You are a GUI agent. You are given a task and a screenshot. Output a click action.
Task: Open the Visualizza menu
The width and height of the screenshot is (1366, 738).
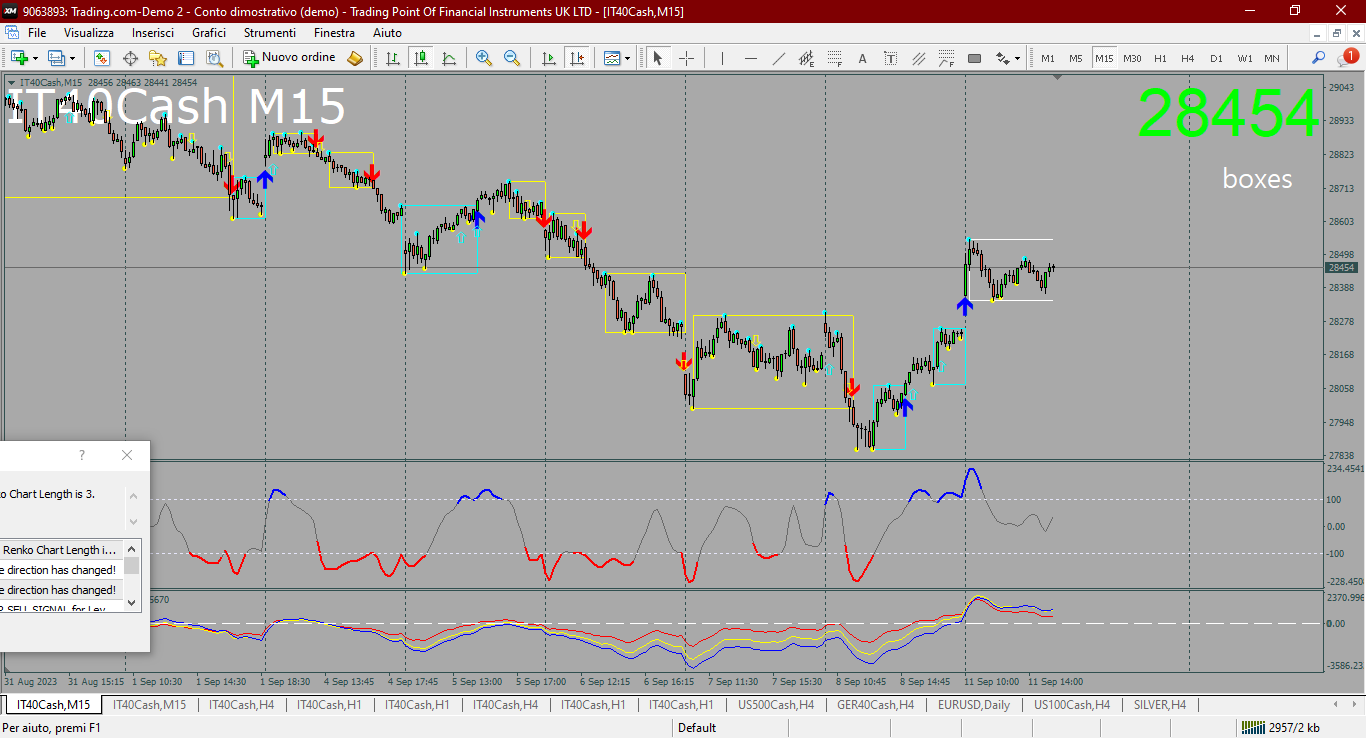pyautogui.click(x=89, y=33)
